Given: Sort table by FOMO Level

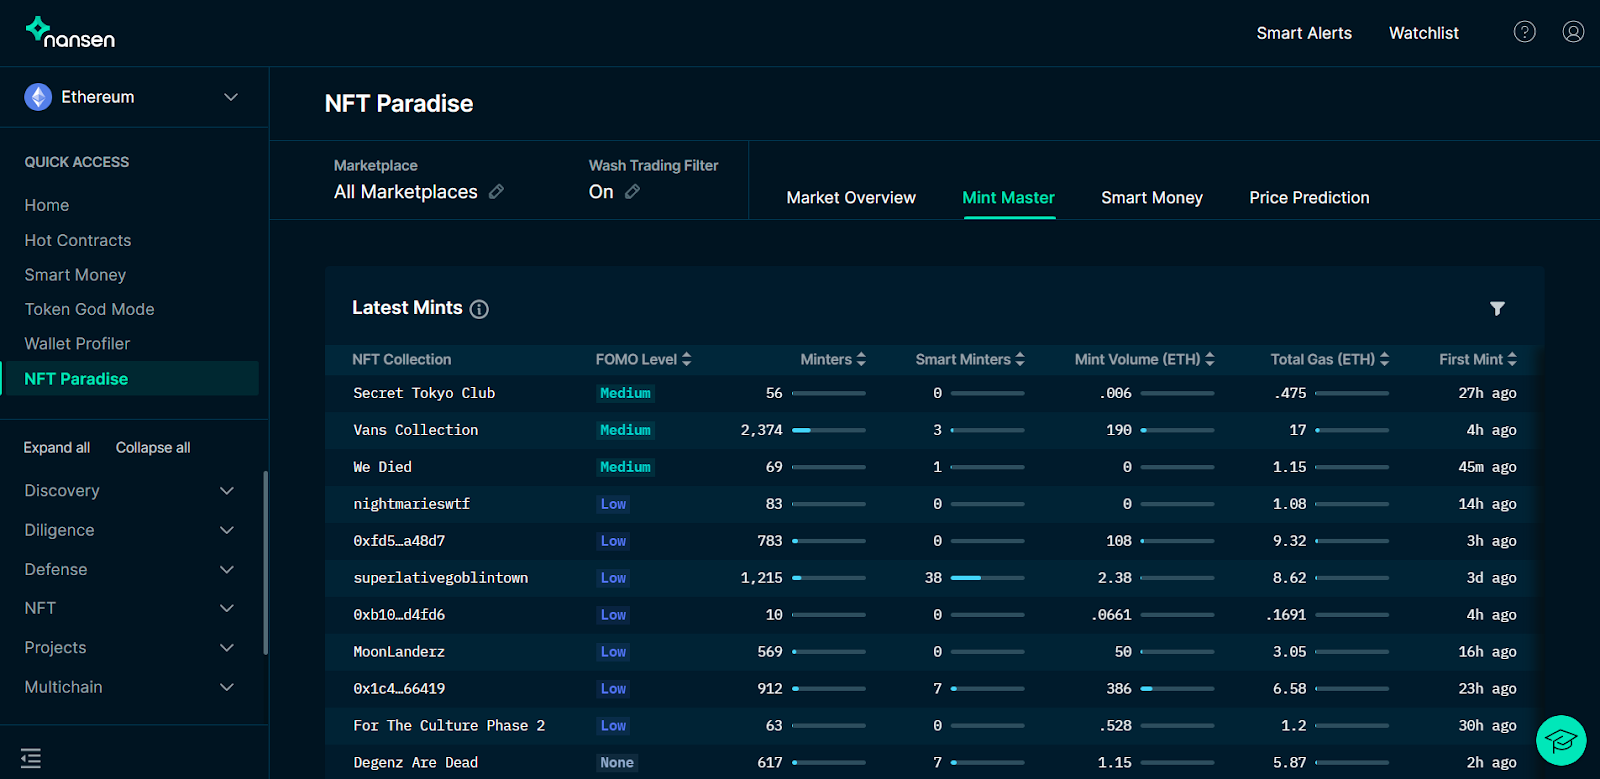Looking at the screenshot, I should coord(643,359).
